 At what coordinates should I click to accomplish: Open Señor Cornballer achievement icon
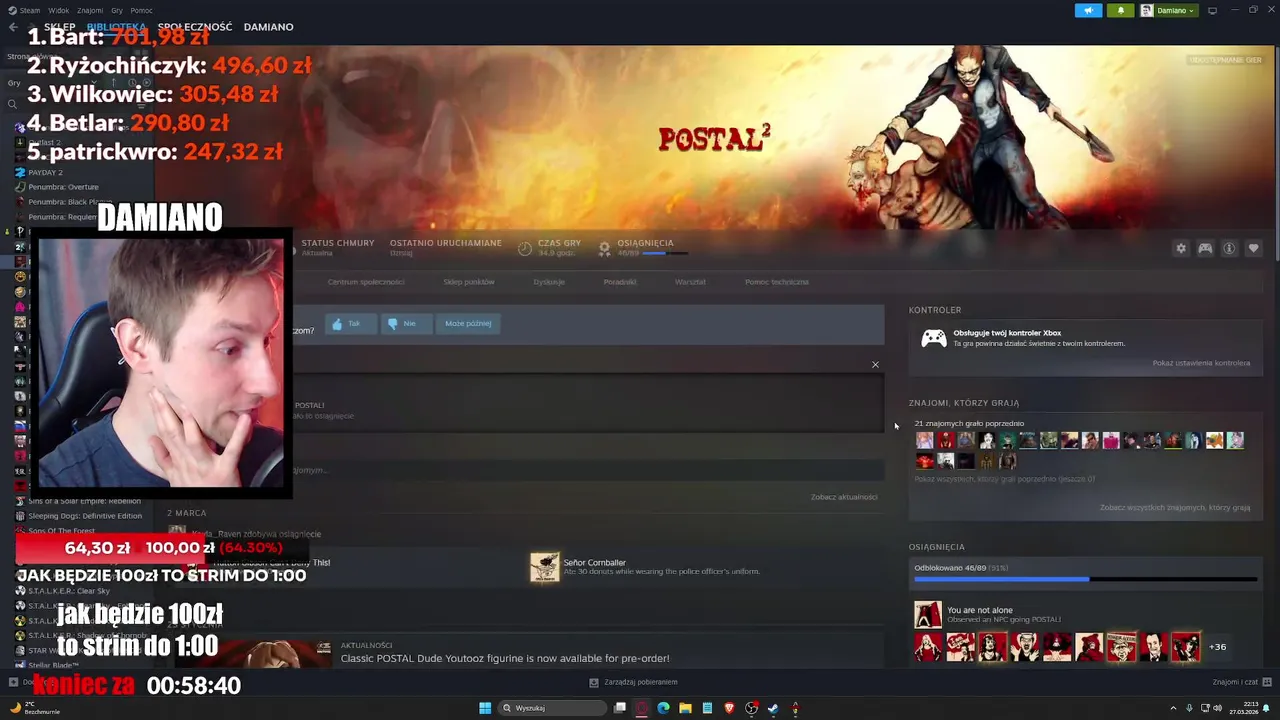(x=545, y=567)
